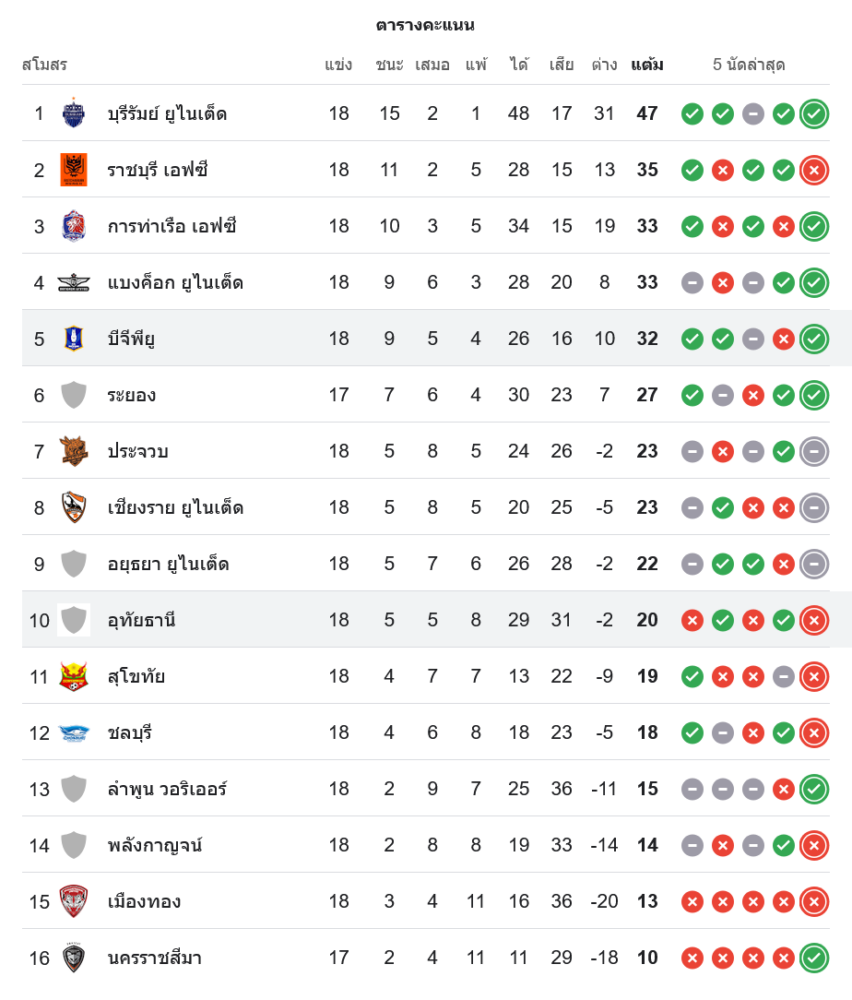This screenshot has width=852, height=1000.
Task: Click Ratchaburi's latest match loss indicator
Action: point(814,170)
